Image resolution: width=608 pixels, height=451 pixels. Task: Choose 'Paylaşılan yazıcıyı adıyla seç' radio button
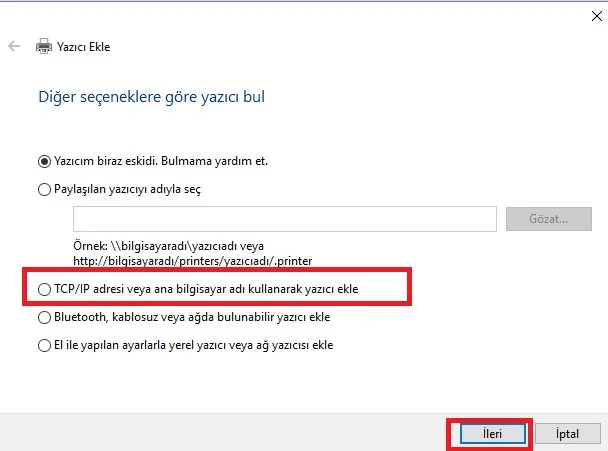tap(43, 188)
